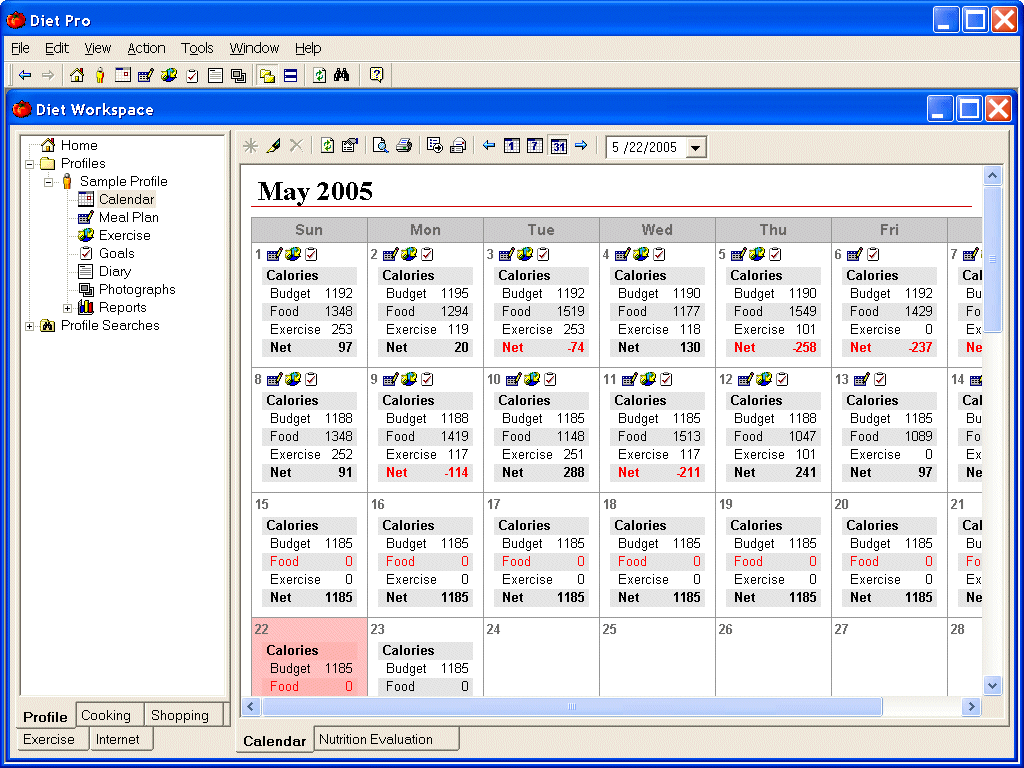Click the main toolbar Back arrow
Screen dimensions: 1024x768
(25, 75)
